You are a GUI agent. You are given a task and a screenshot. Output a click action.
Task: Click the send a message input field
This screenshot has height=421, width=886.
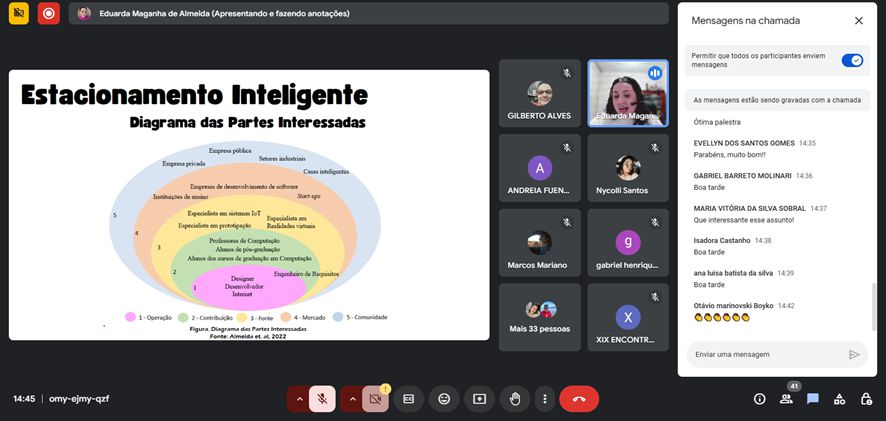[765, 354]
